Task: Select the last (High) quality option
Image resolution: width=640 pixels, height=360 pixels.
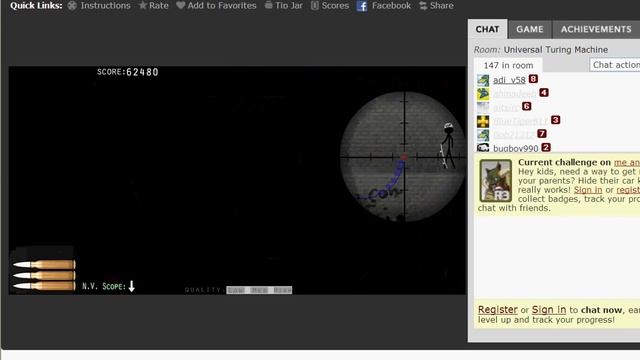Action: pyautogui.click(x=282, y=290)
